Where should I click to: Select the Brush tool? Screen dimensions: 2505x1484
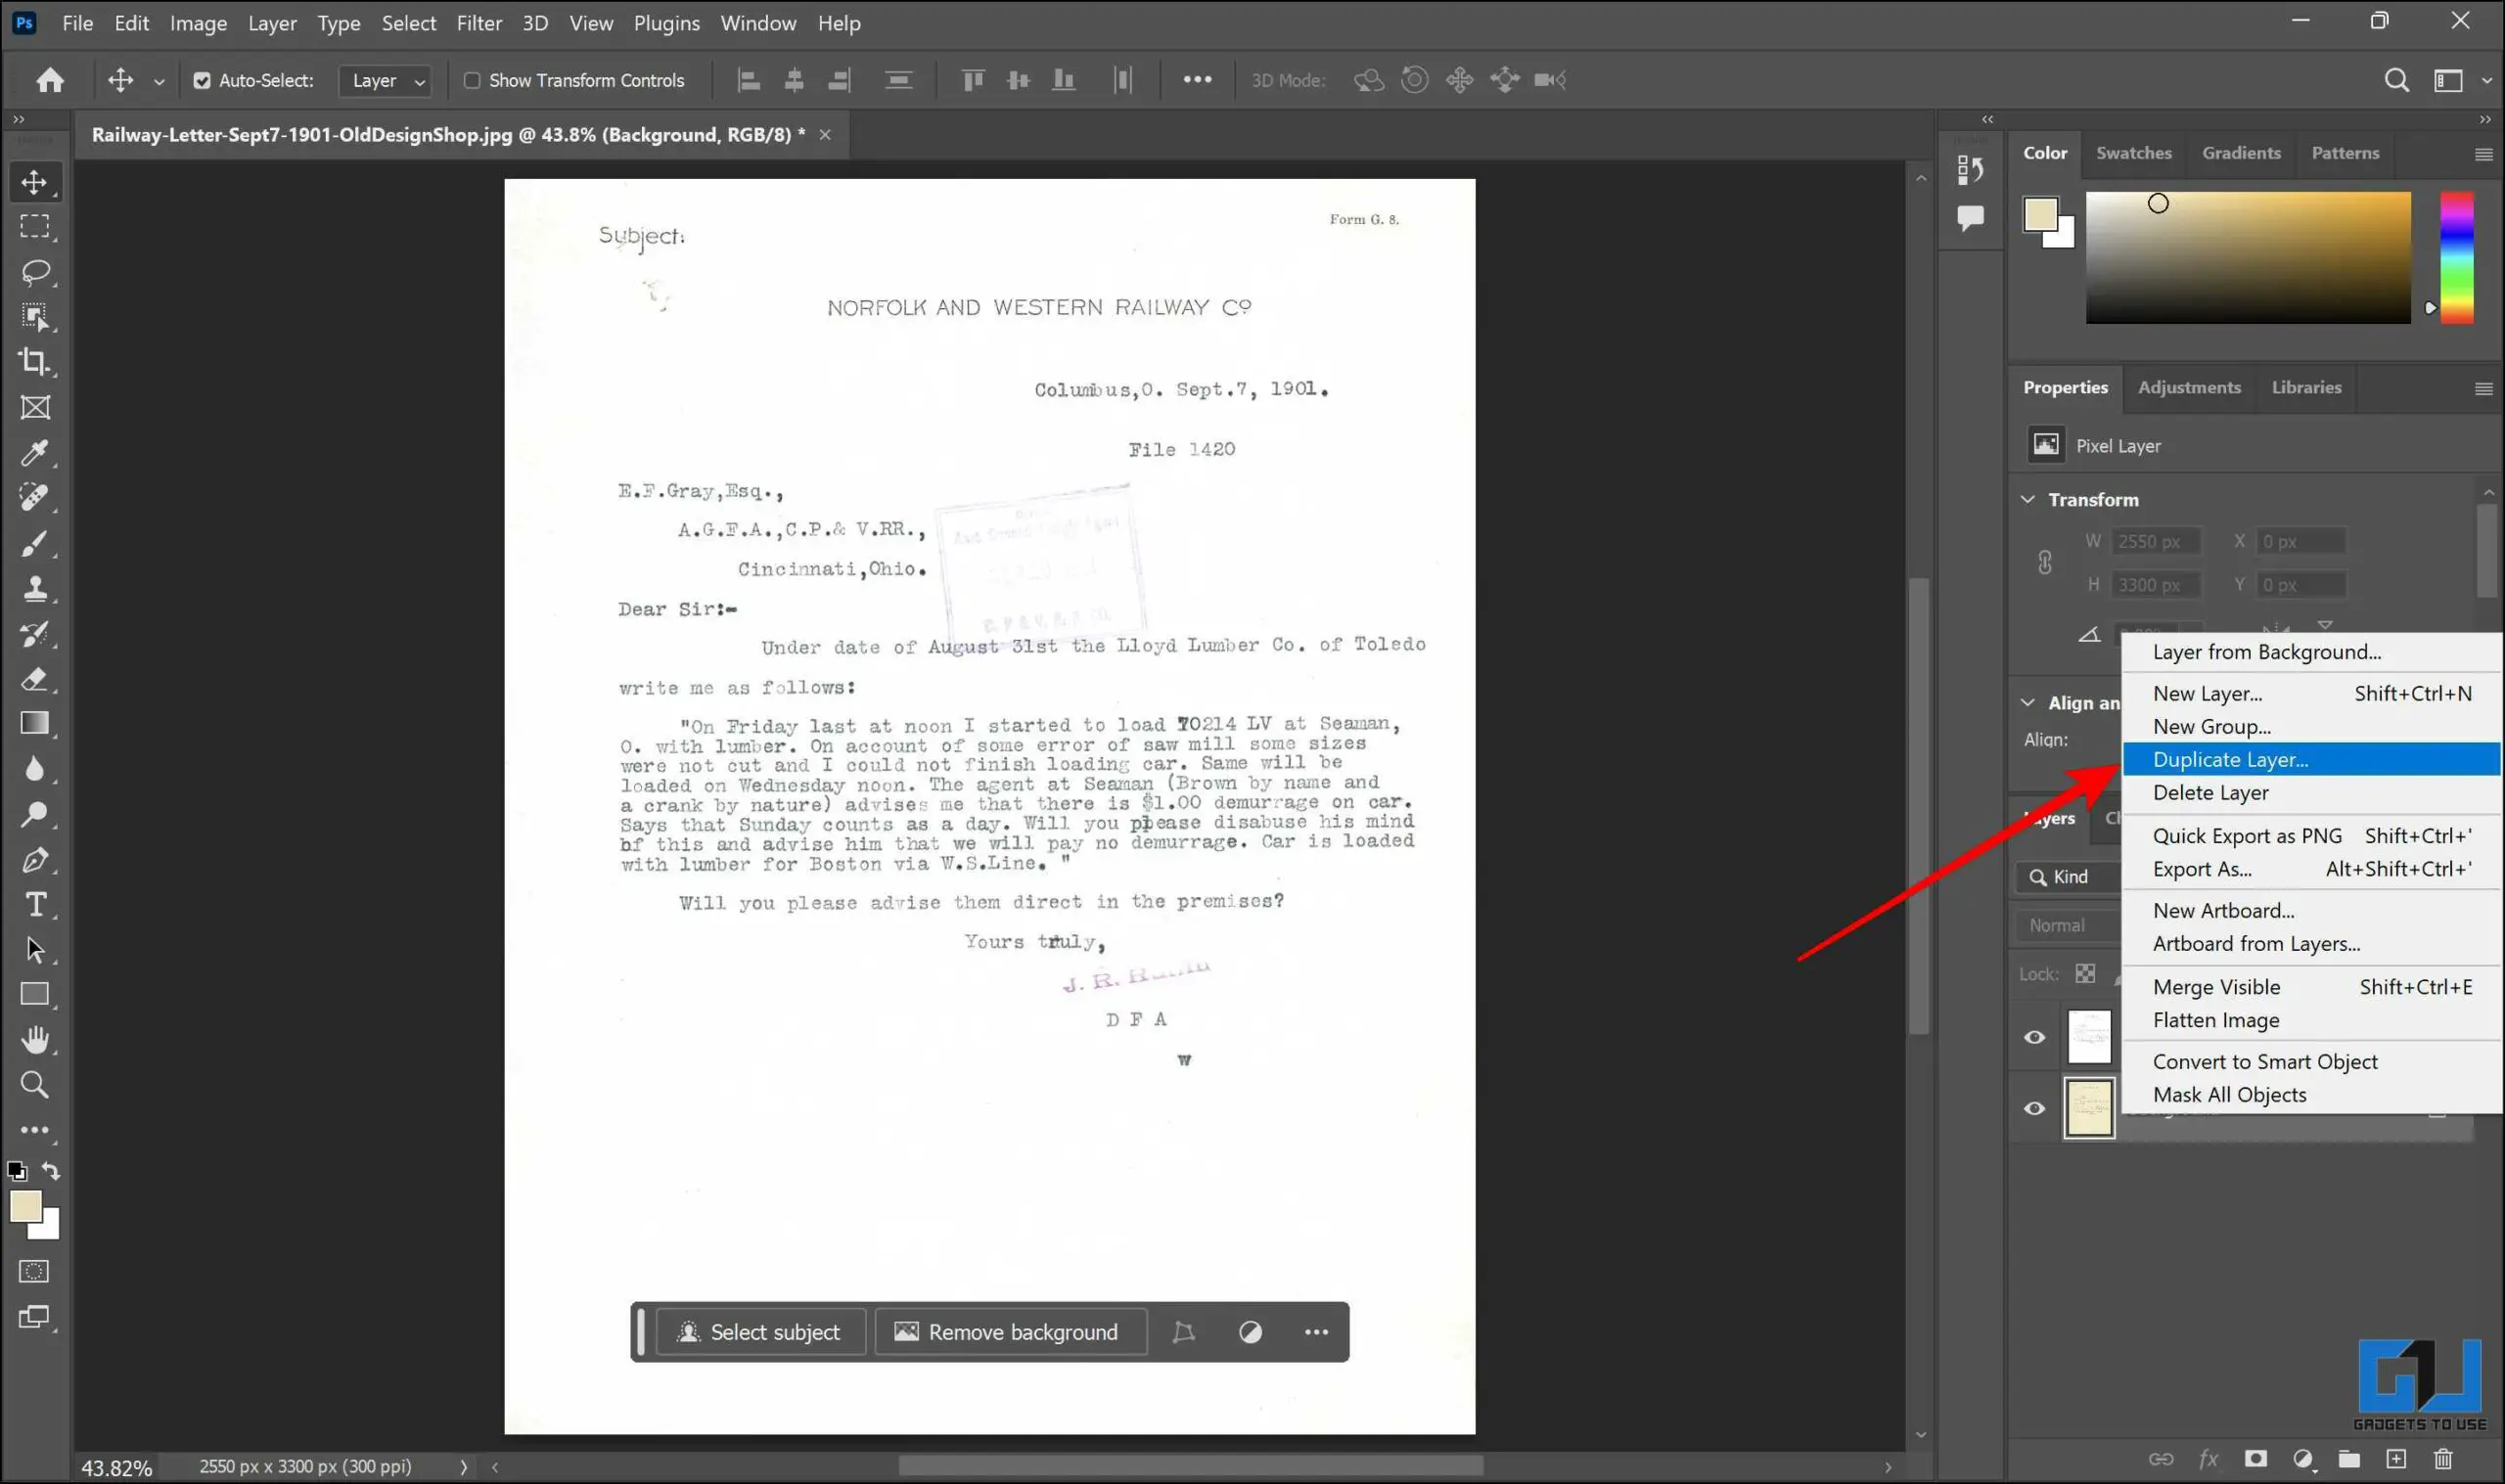click(35, 543)
